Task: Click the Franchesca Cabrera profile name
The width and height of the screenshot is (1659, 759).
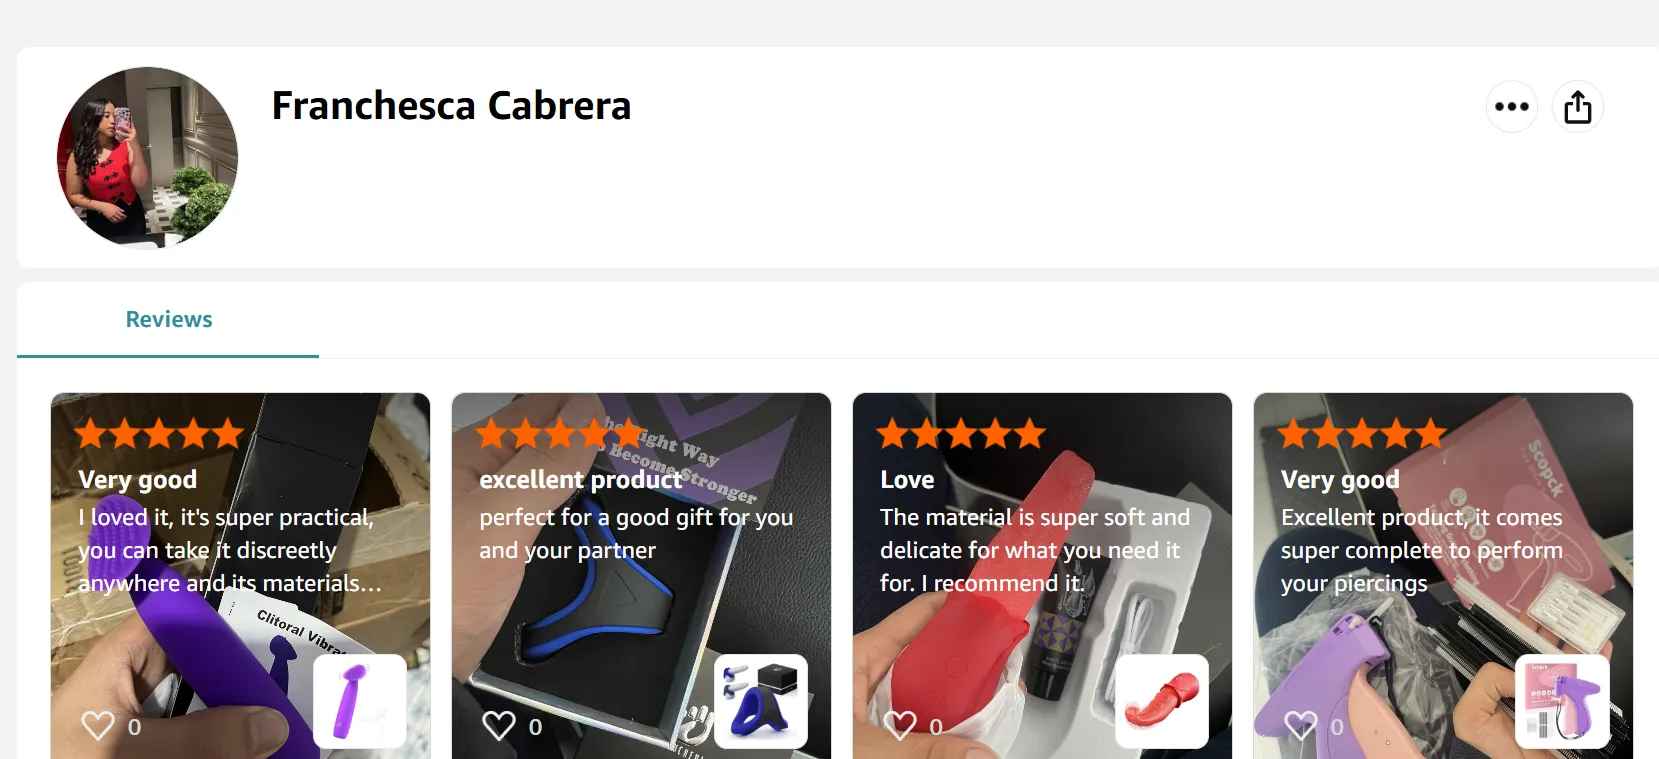Action: (451, 106)
